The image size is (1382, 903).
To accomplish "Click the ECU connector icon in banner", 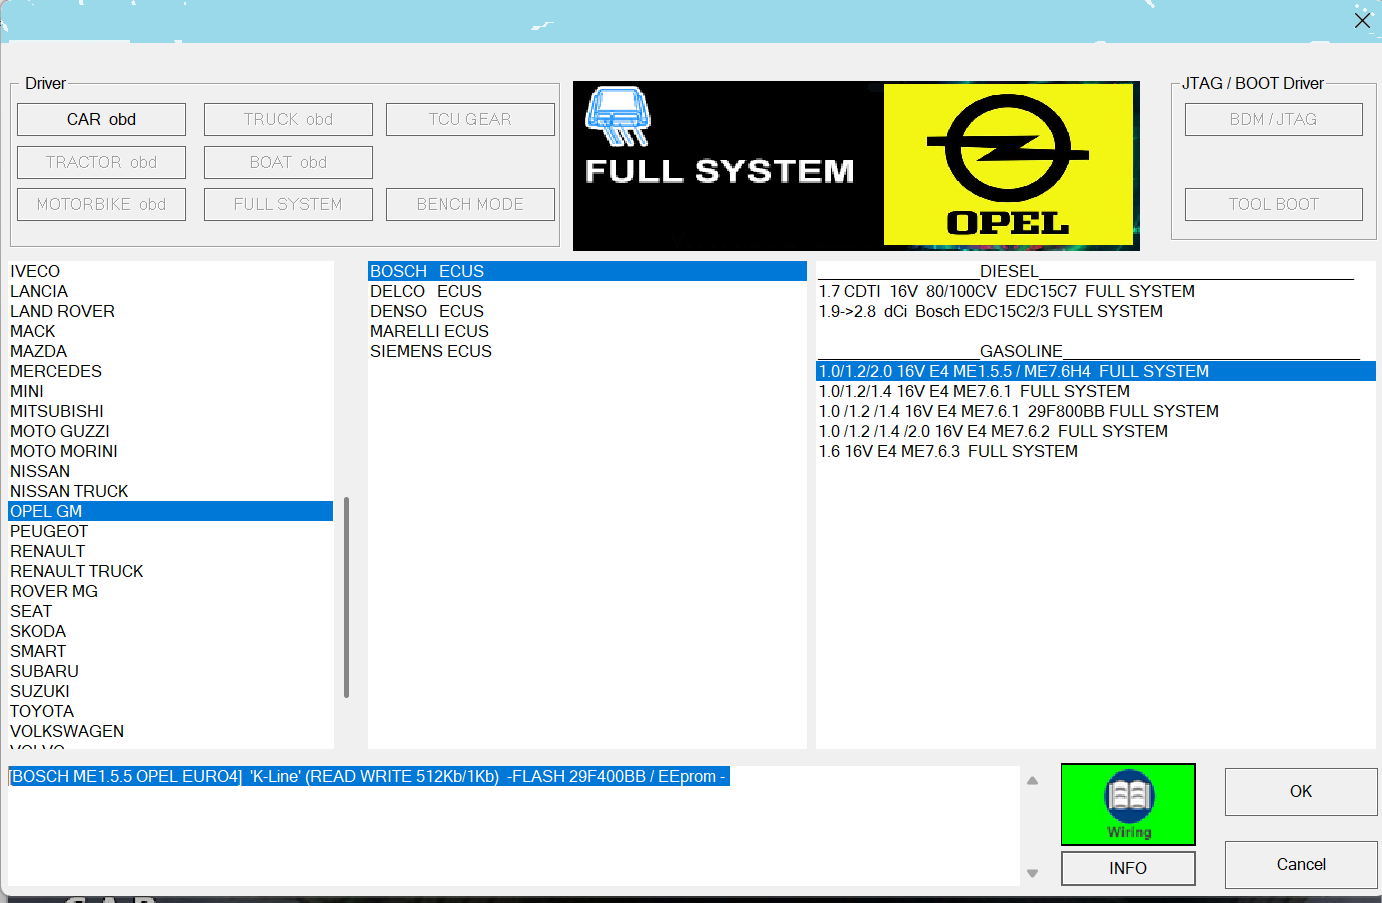I will (617, 116).
